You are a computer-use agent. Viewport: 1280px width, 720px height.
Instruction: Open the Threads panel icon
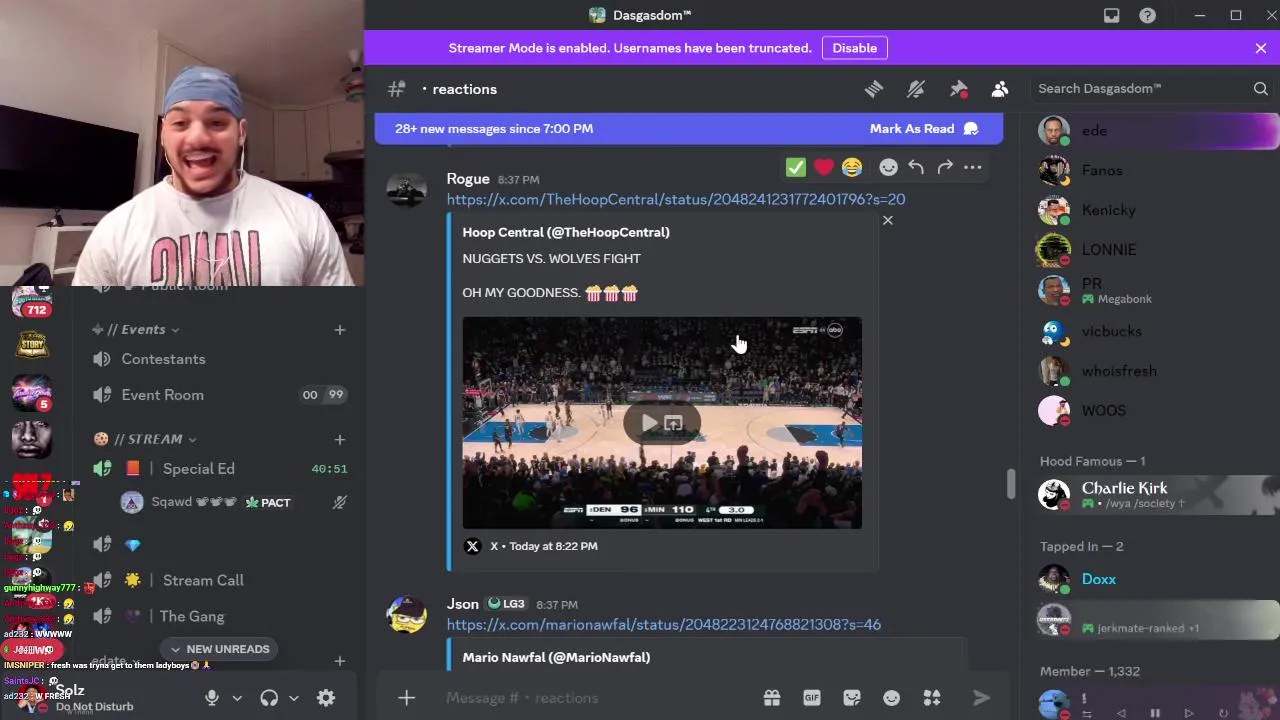point(874,89)
